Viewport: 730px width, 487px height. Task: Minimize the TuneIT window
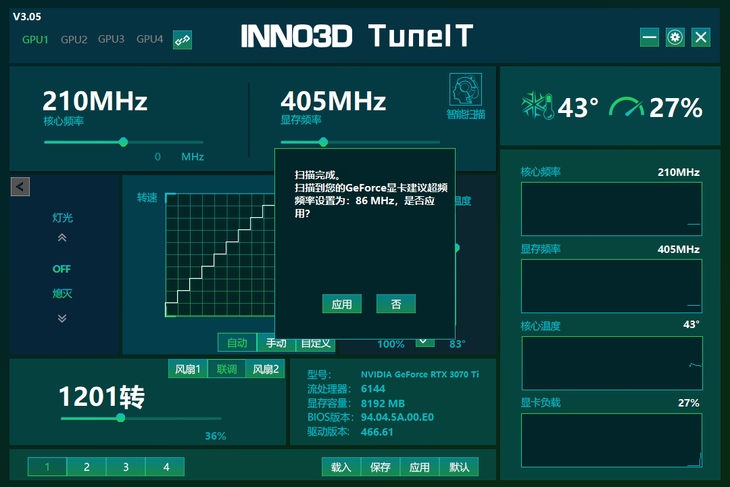[x=650, y=38]
